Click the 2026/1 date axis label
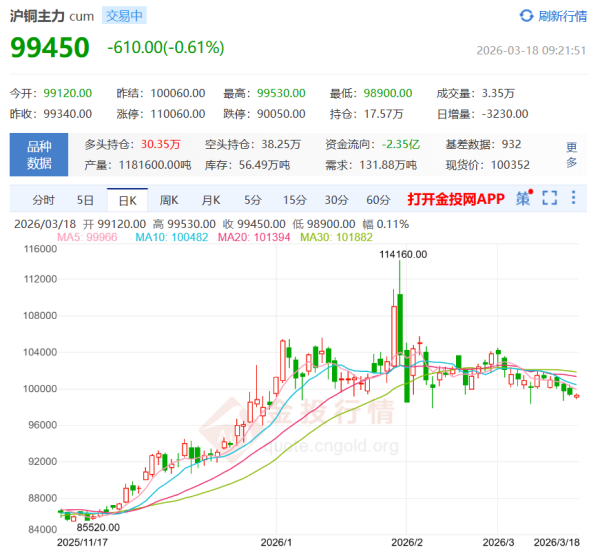 (276, 542)
